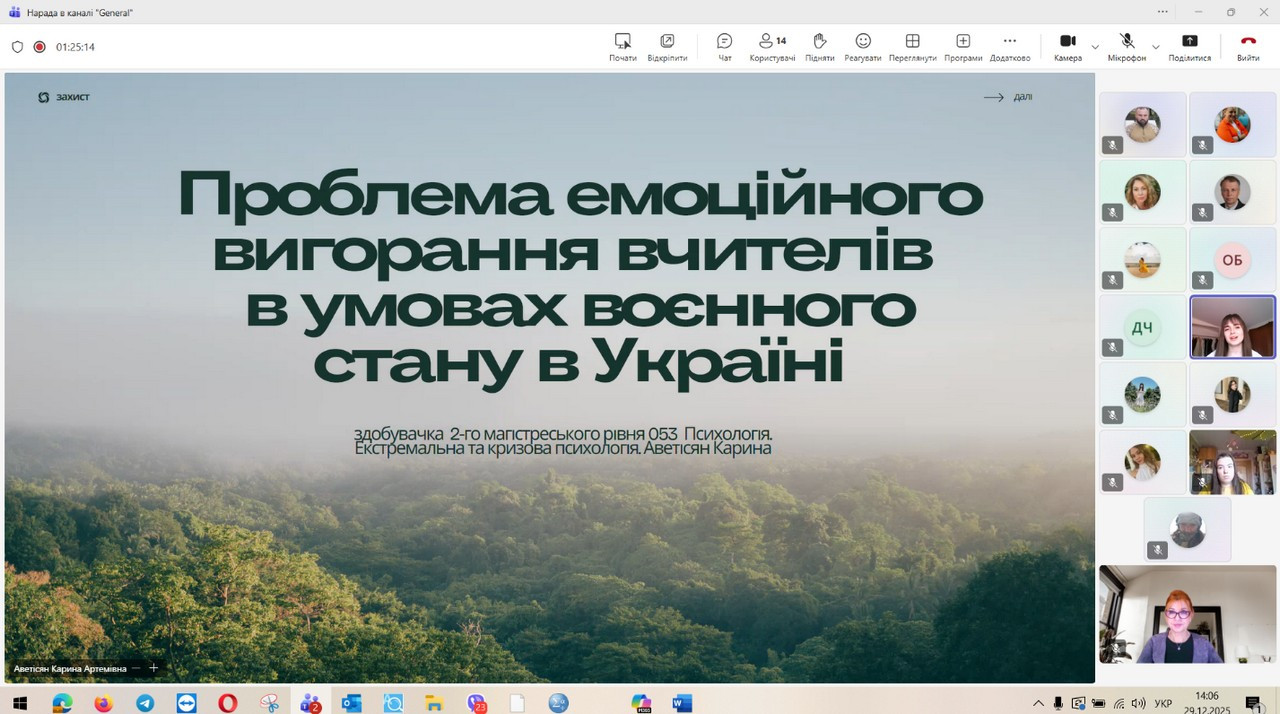Viewport: 1280px width, 714px height.
Task: Show the participants list (Користувачі)
Action: pos(772,46)
